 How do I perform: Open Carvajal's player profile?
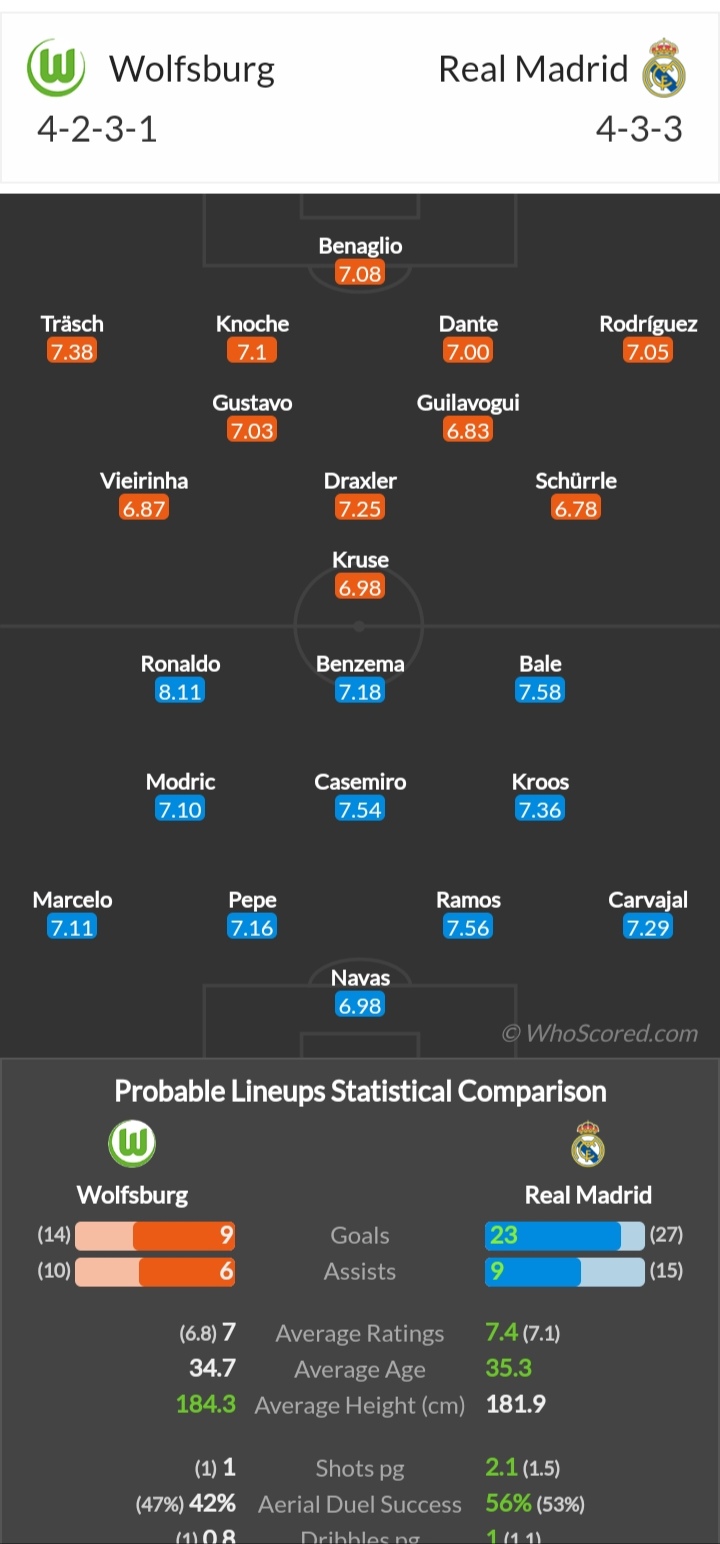click(x=648, y=900)
